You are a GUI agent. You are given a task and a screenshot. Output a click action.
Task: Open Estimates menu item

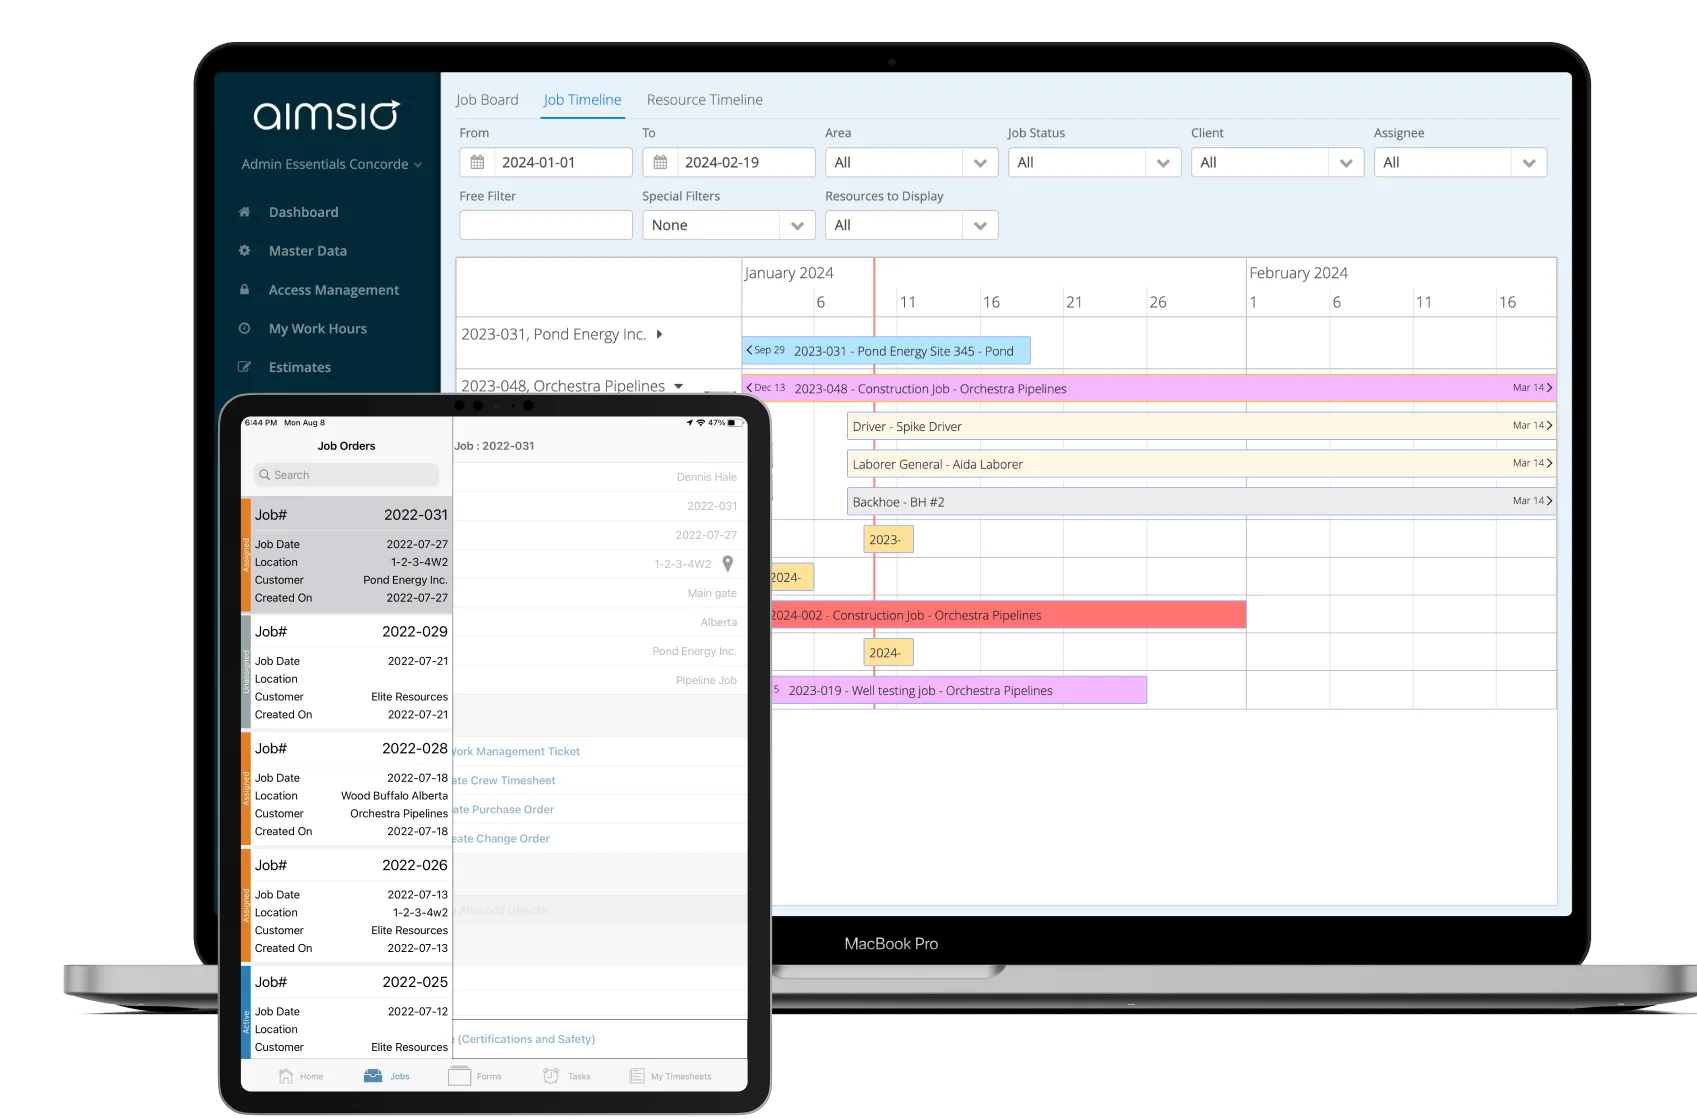point(299,367)
